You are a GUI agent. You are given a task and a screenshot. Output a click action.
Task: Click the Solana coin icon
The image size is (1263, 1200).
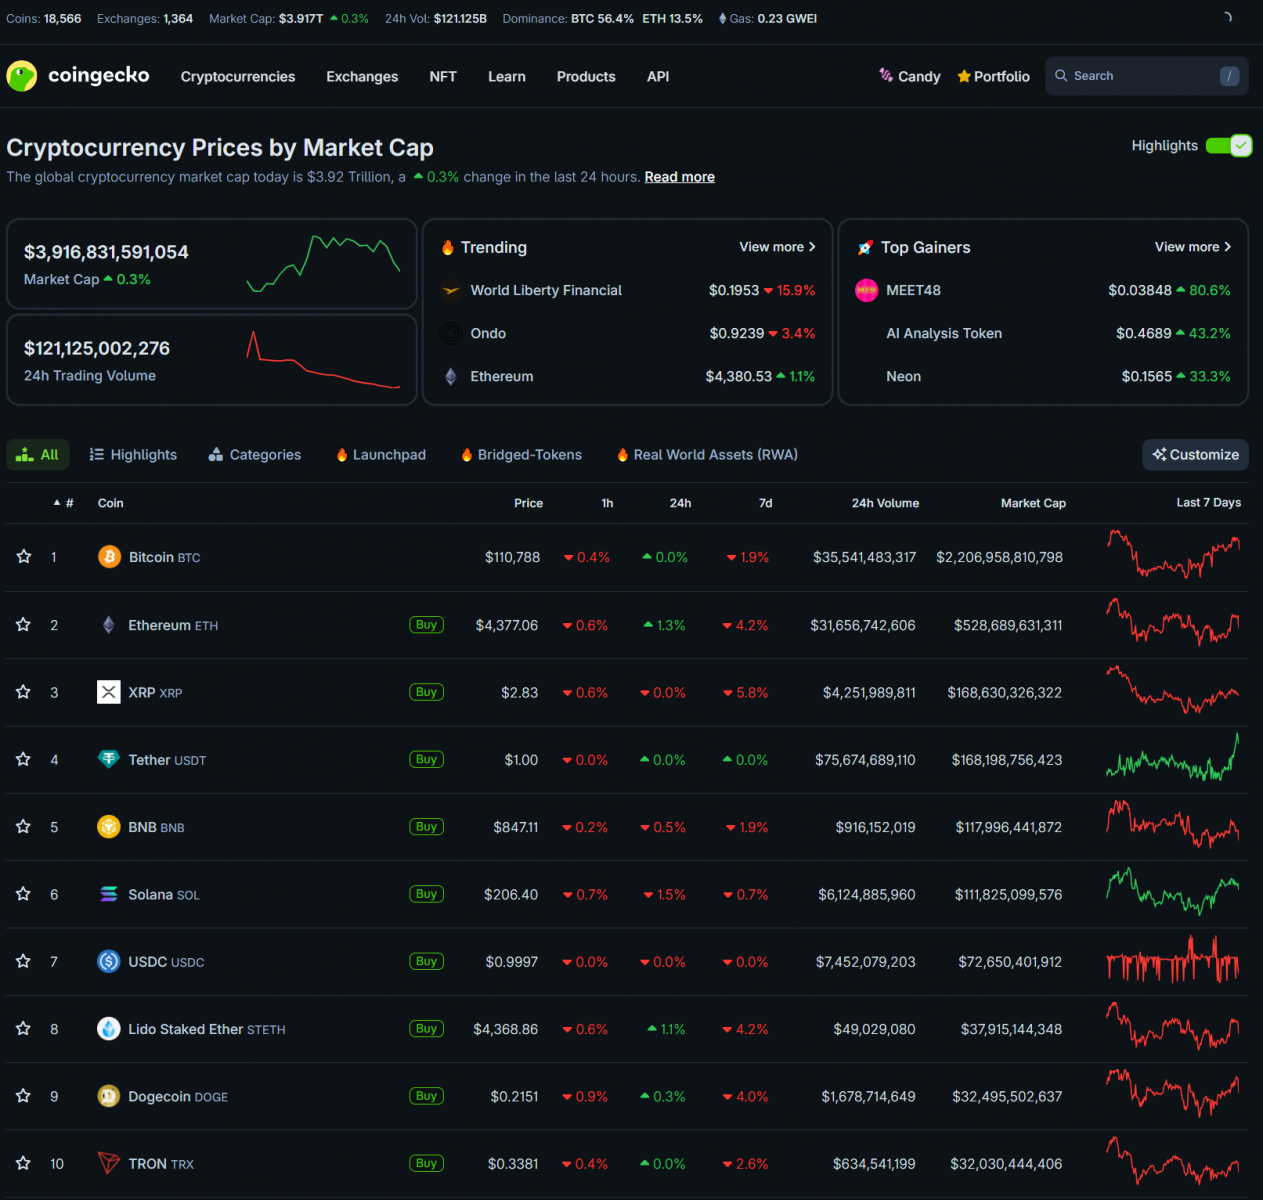pos(109,894)
